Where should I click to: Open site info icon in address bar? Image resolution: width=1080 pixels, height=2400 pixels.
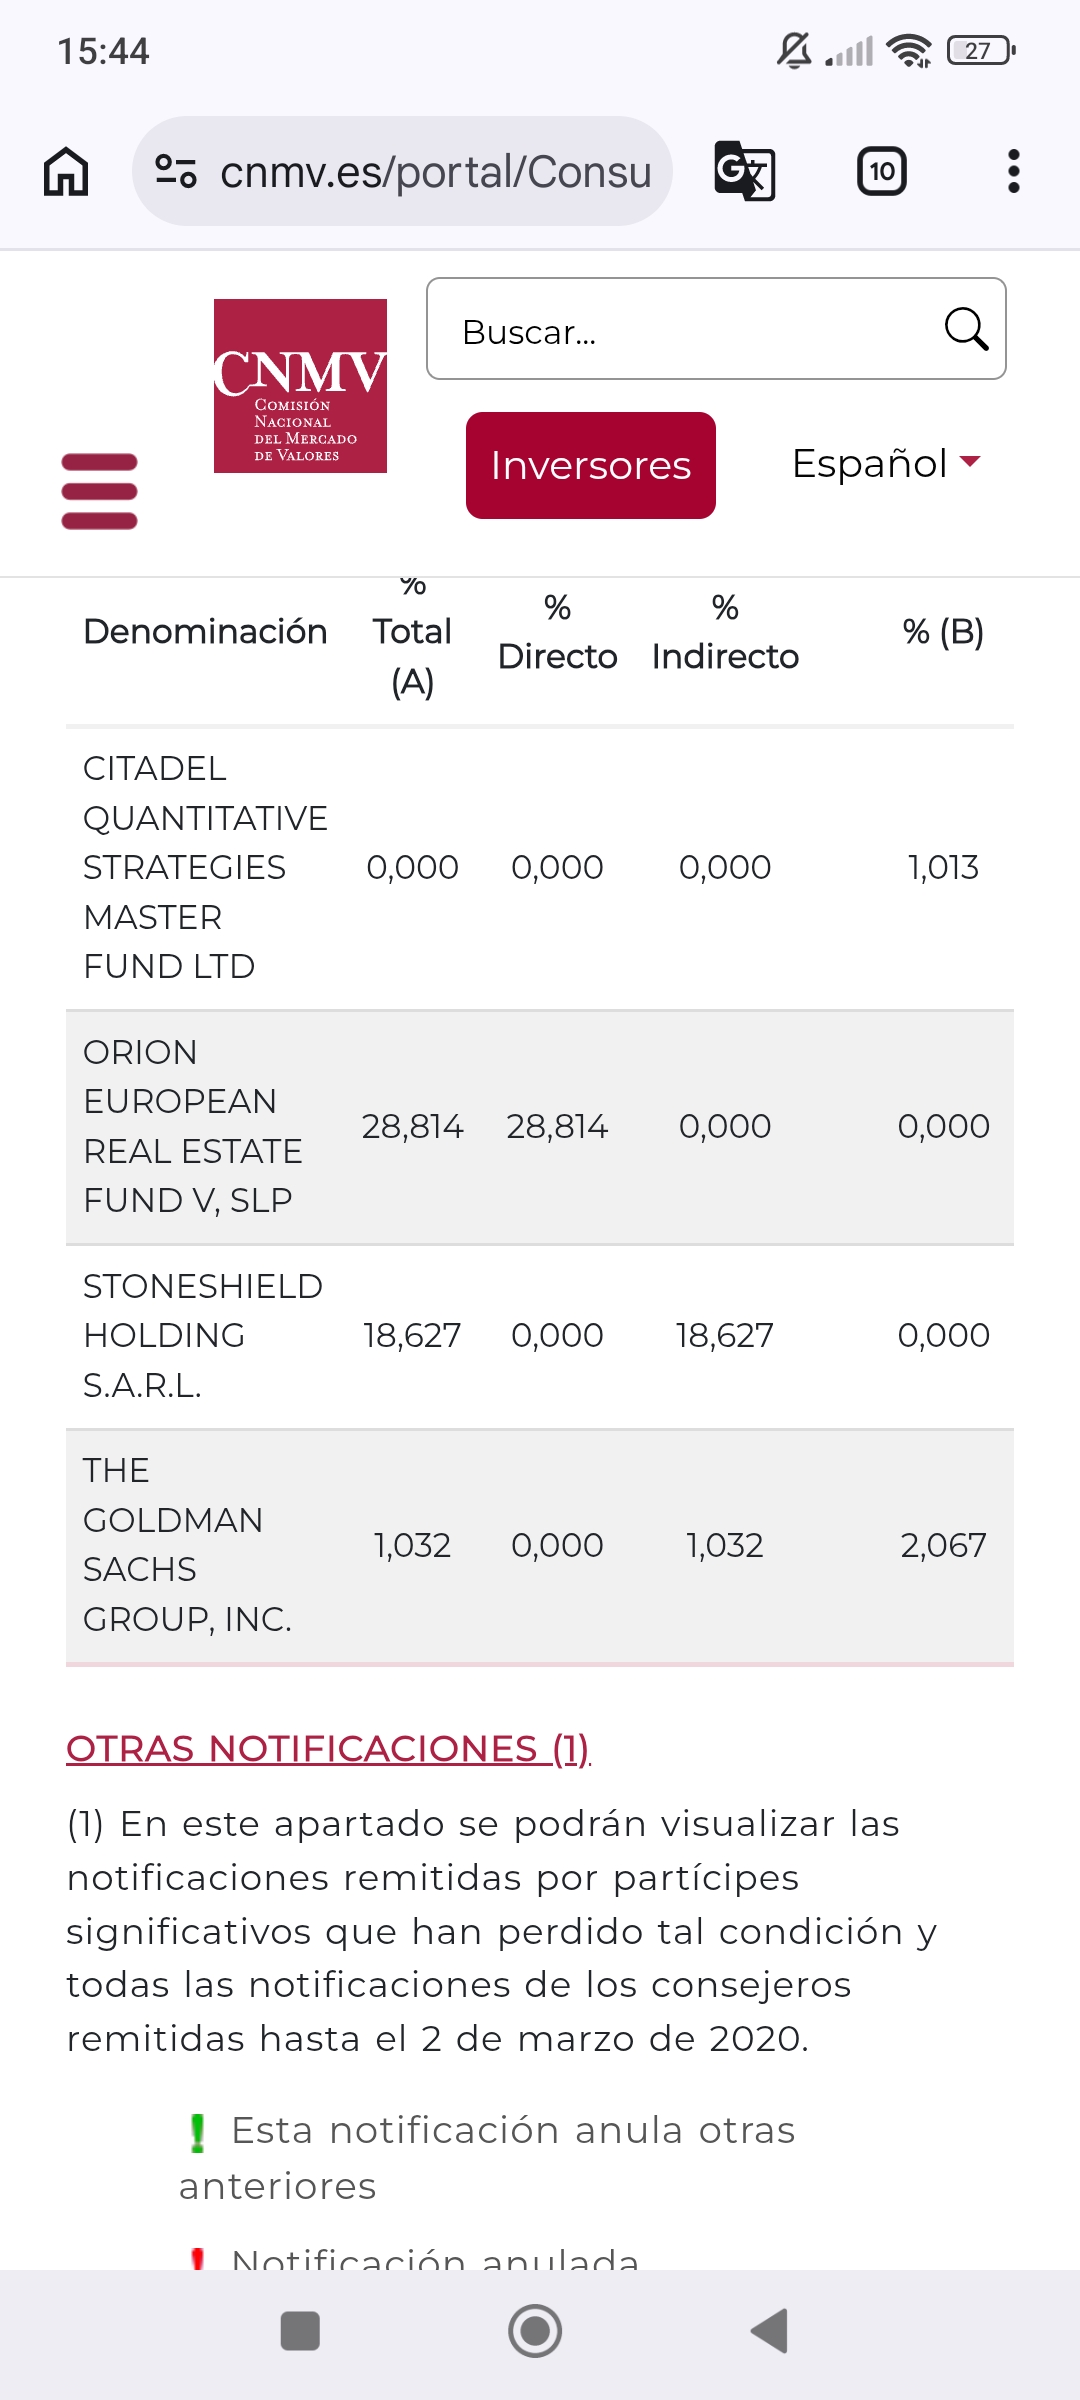pyautogui.click(x=176, y=171)
